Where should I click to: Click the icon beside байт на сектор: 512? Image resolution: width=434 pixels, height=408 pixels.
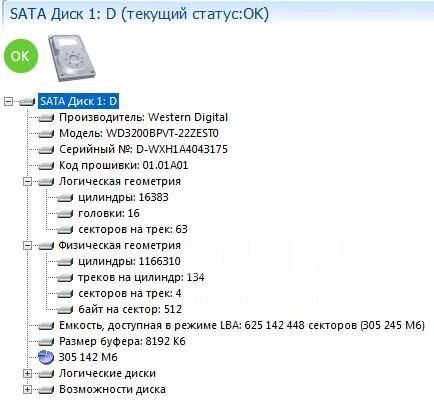pyautogui.click(x=65, y=309)
